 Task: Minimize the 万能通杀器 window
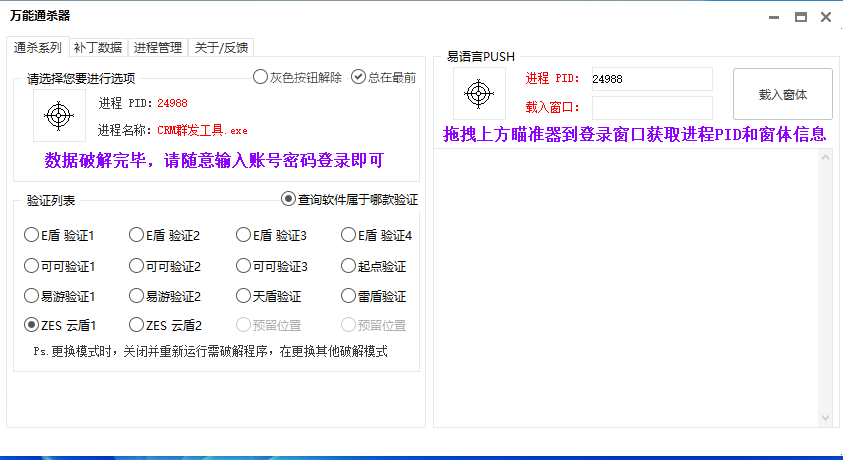pyautogui.click(x=774, y=17)
